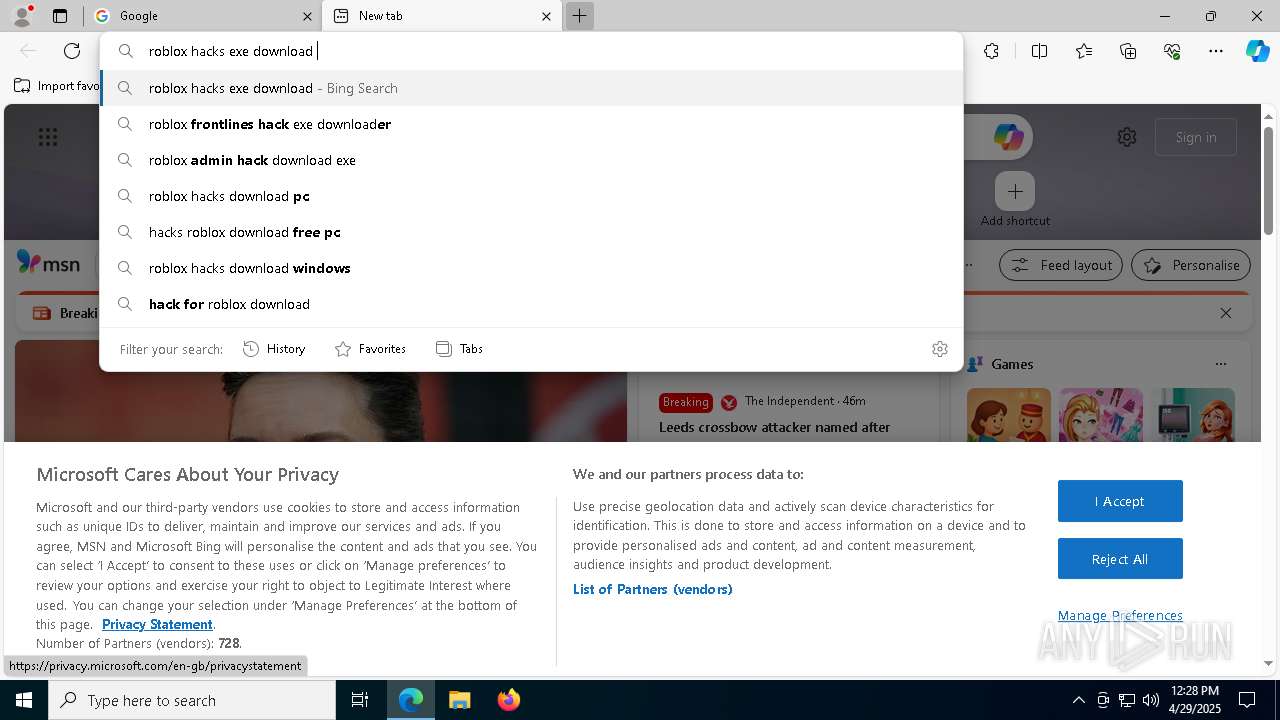Click I Accept privacy button
The height and width of the screenshot is (720, 1280).
tap(1120, 501)
